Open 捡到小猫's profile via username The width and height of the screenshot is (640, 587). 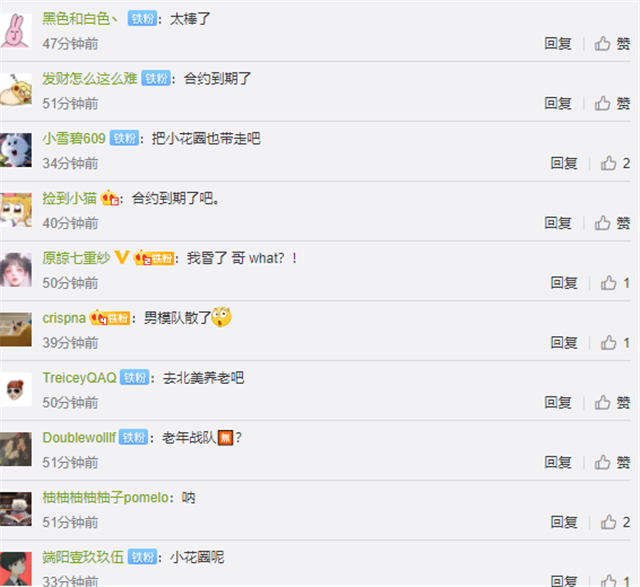[70, 198]
